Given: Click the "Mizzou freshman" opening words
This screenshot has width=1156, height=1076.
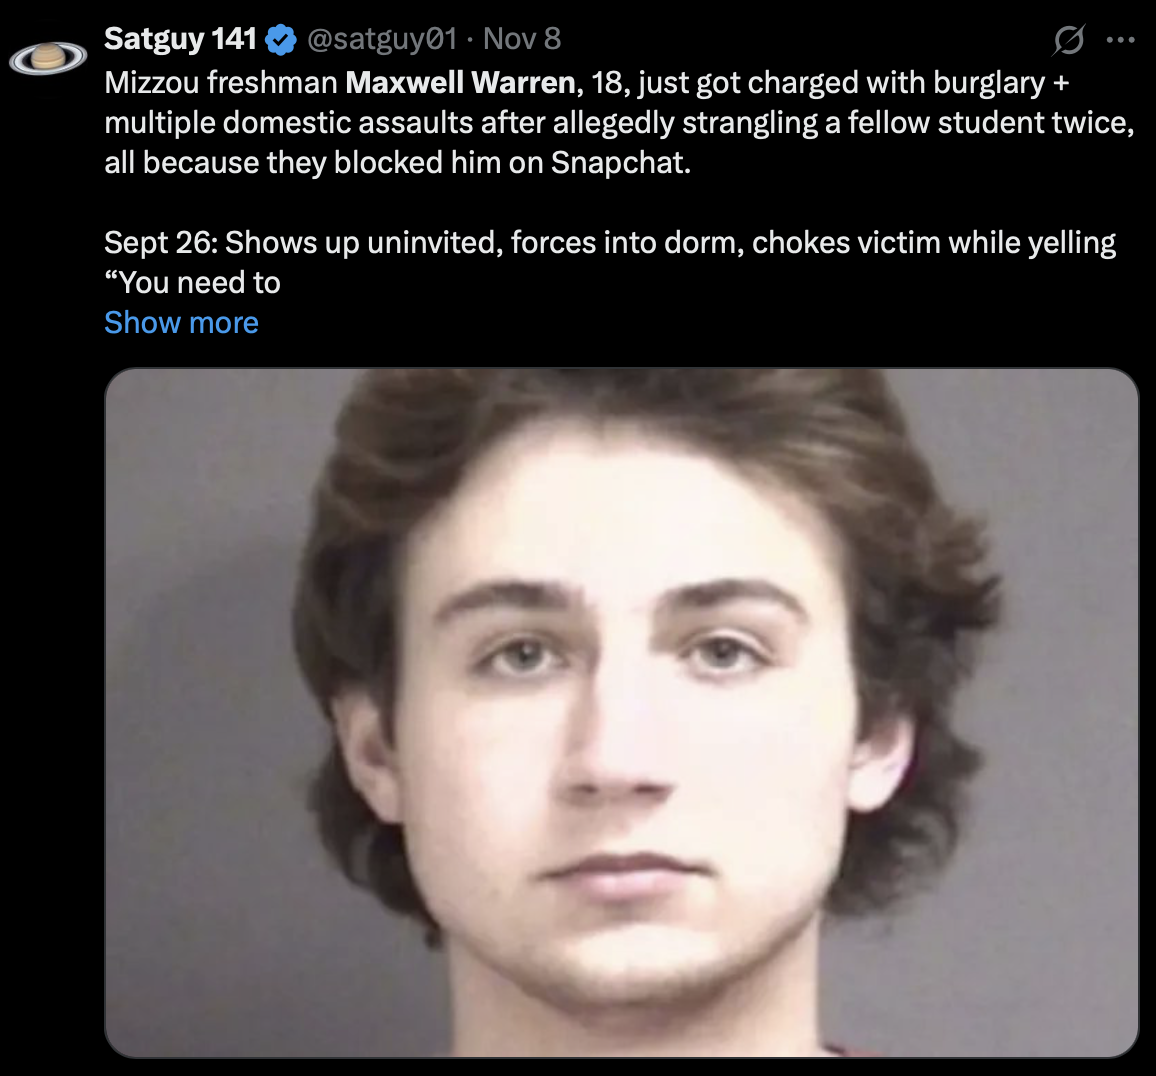Looking at the screenshot, I should 220,82.
